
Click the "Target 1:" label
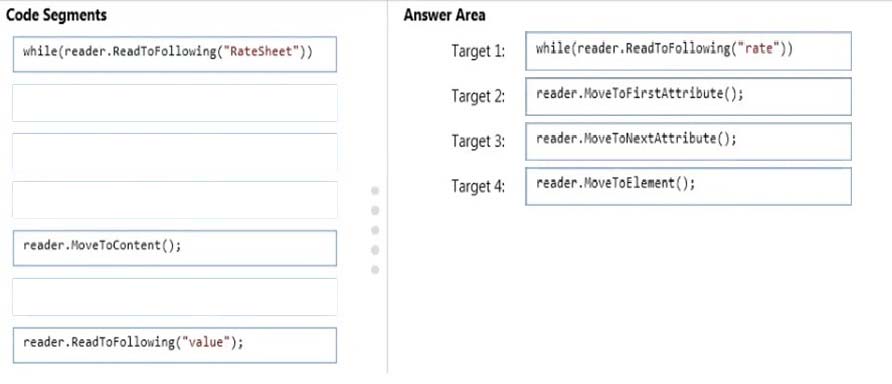pos(478,51)
